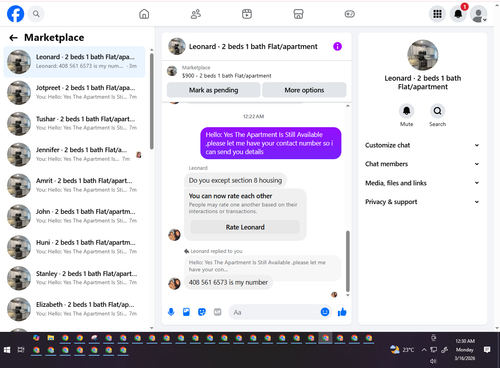Screen dimensions: 500x368
Task: Open Stanley conversation in chat list
Action: point(75,278)
